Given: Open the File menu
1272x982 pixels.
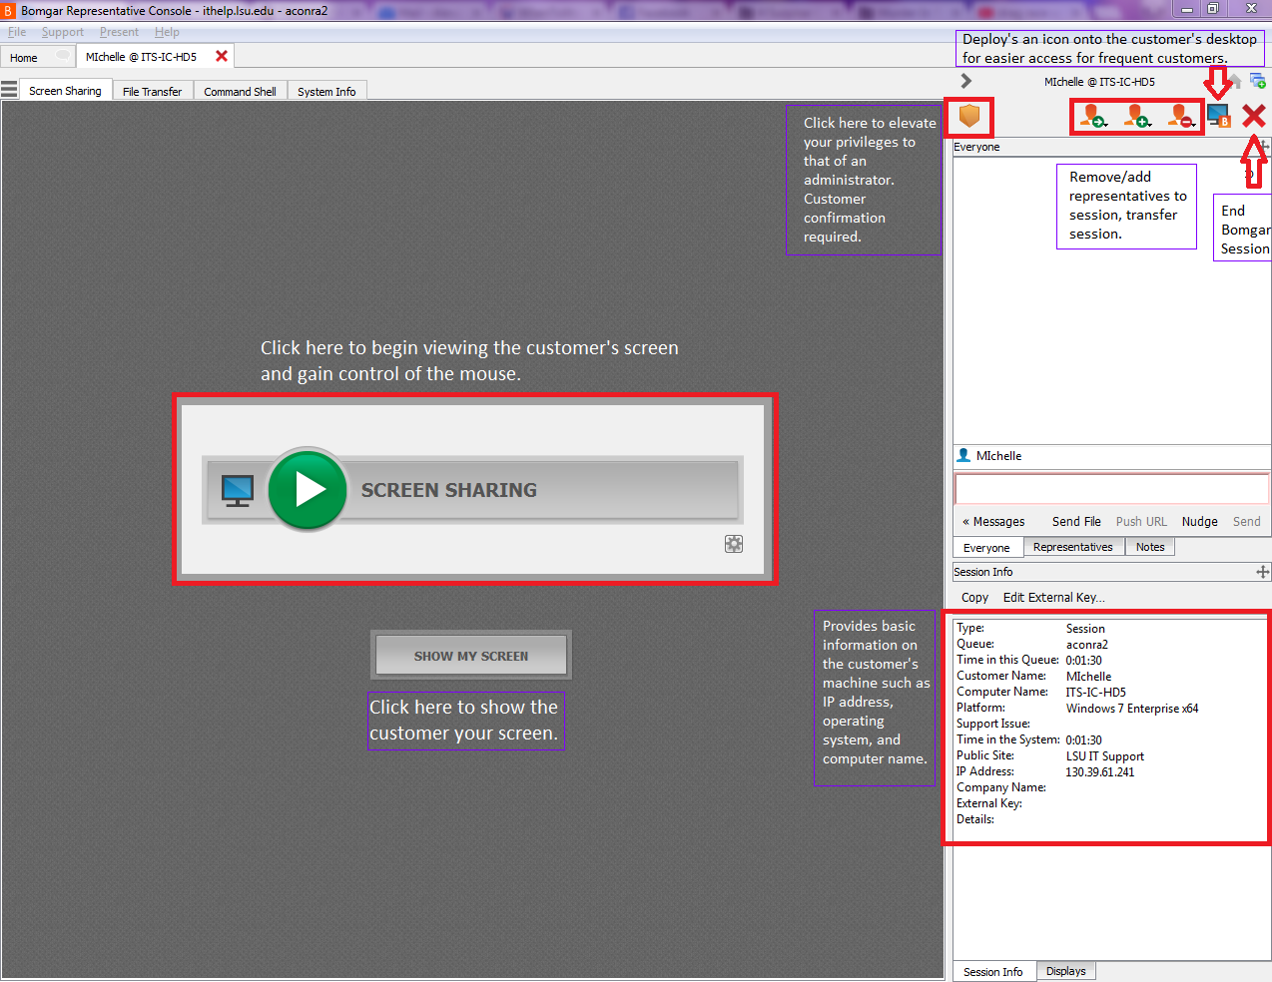Looking at the screenshot, I should coord(17,32).
